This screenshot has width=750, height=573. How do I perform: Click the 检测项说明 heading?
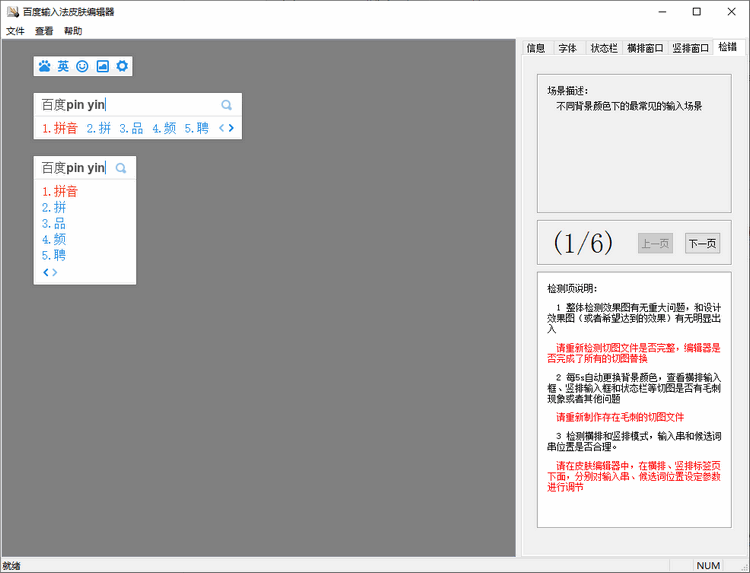pyautogui.click(x=572, y=288)
